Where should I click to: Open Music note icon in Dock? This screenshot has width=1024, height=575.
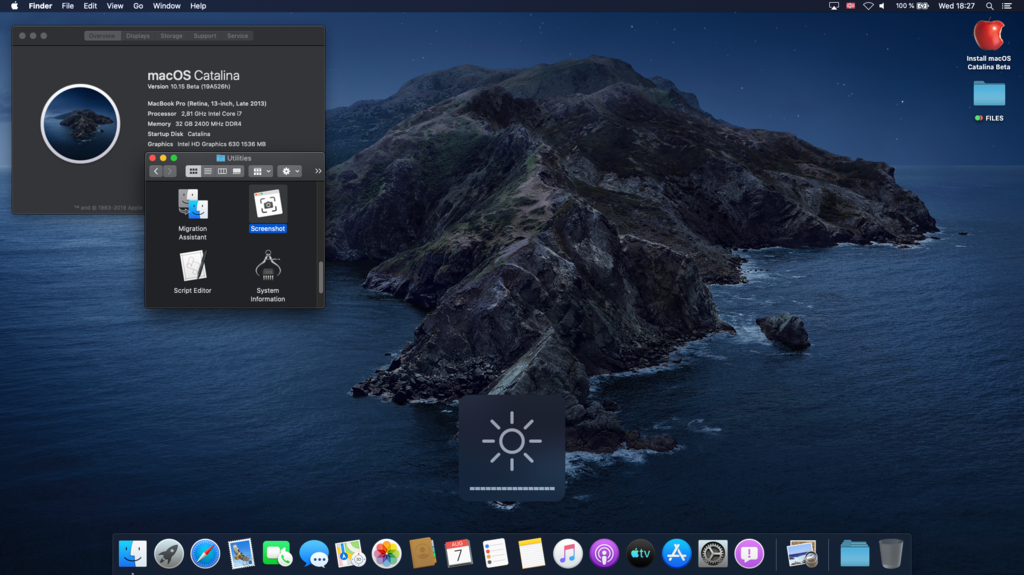pyautogui.click(x=568, y=554)
